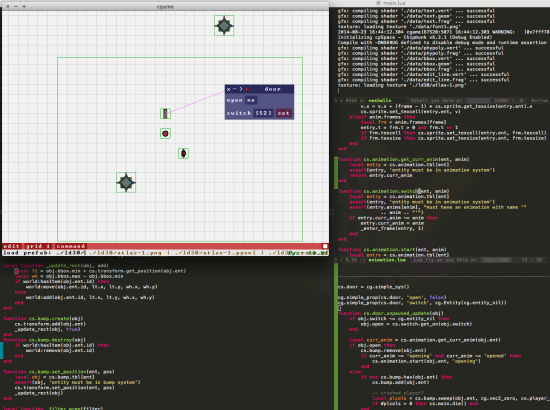Click the 'grid 1' status bar indicator
This screenshot has width=550, height=410.
(x=38, y=246)
